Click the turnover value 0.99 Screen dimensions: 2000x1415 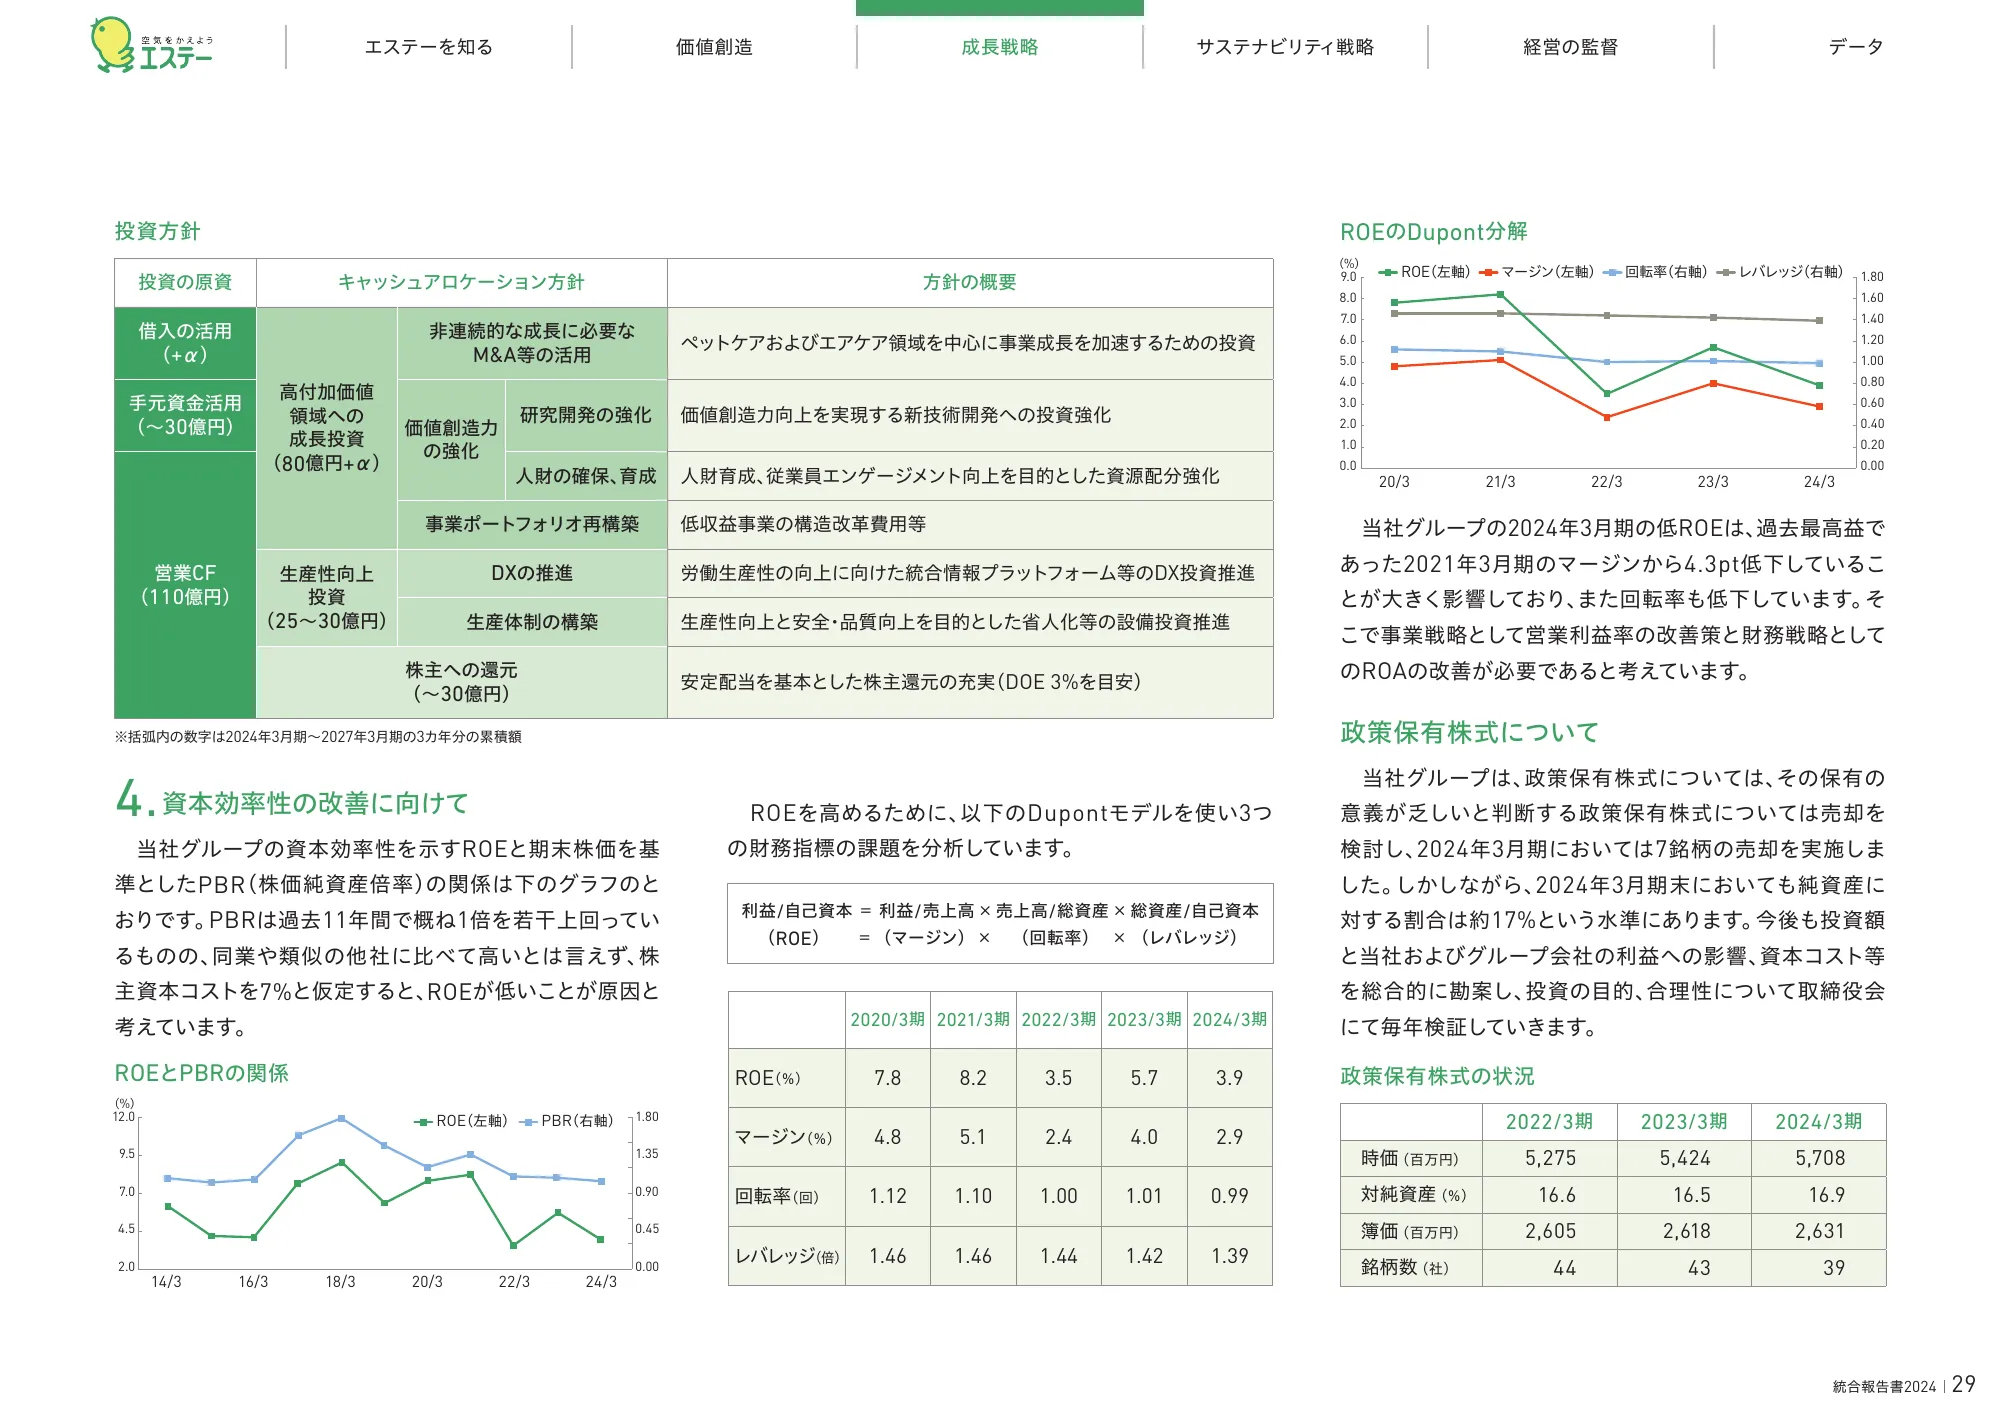tap(1230, 1196)
